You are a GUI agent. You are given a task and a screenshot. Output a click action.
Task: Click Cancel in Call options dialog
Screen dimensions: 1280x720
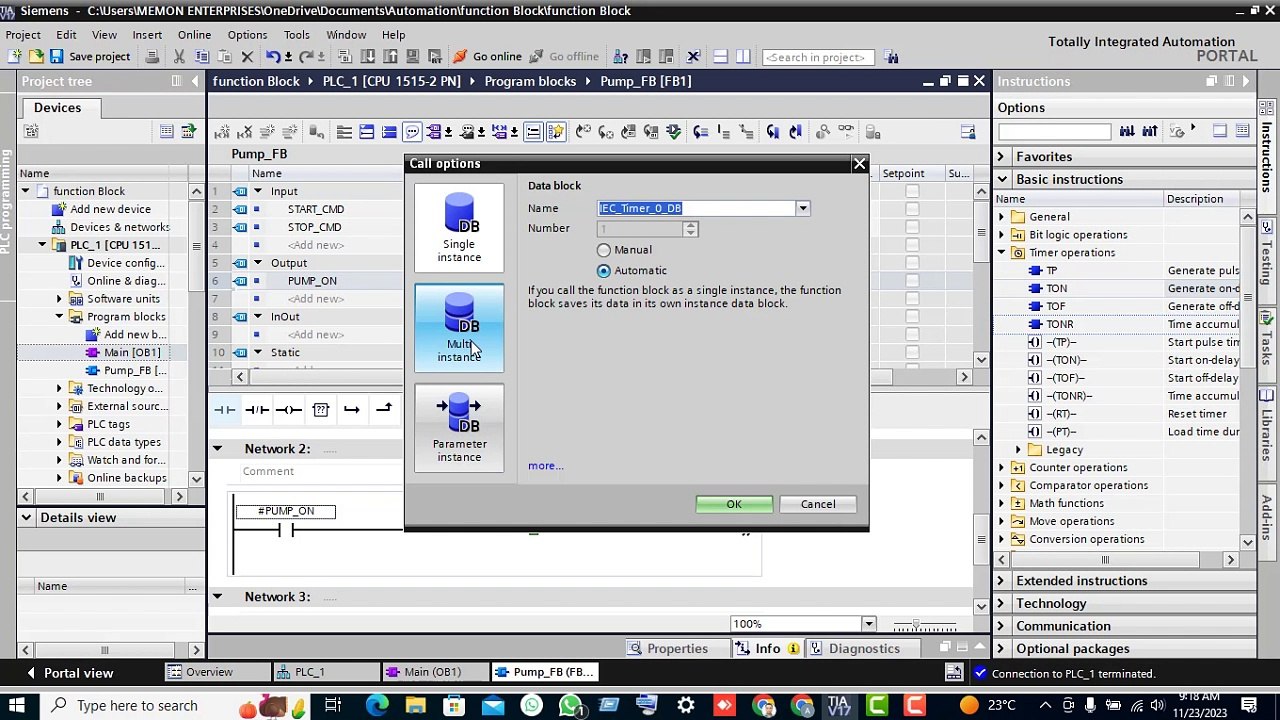coord(818,504)
